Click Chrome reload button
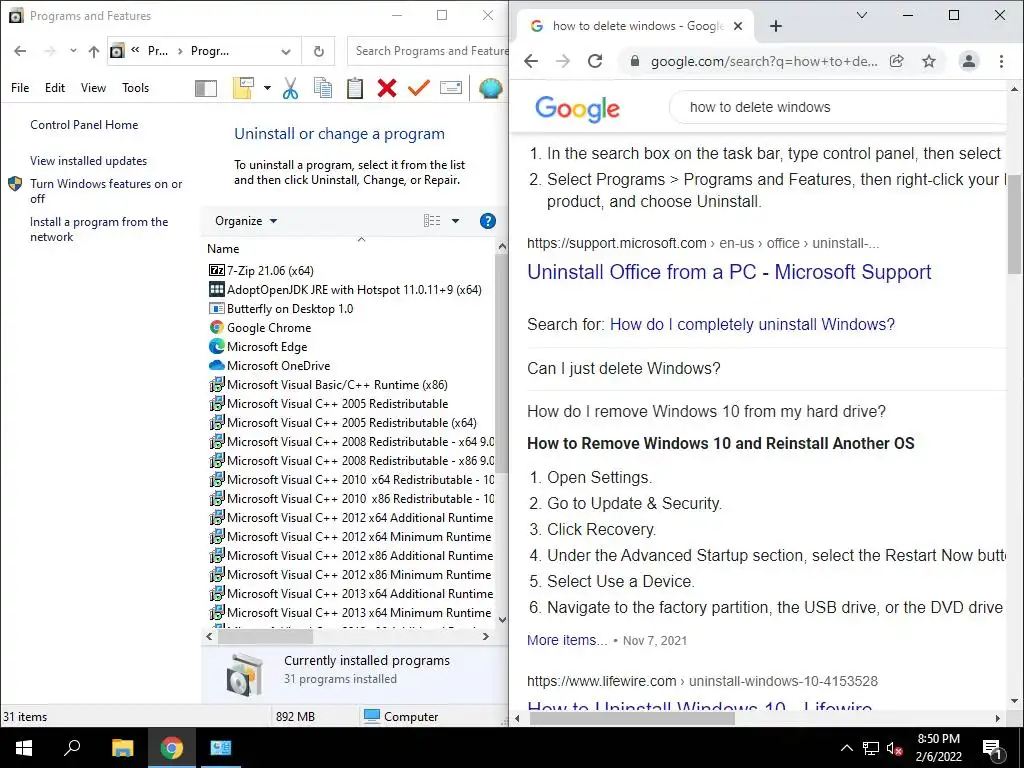The height and width of the screenshot is (768, 1024). click(594, 61)
